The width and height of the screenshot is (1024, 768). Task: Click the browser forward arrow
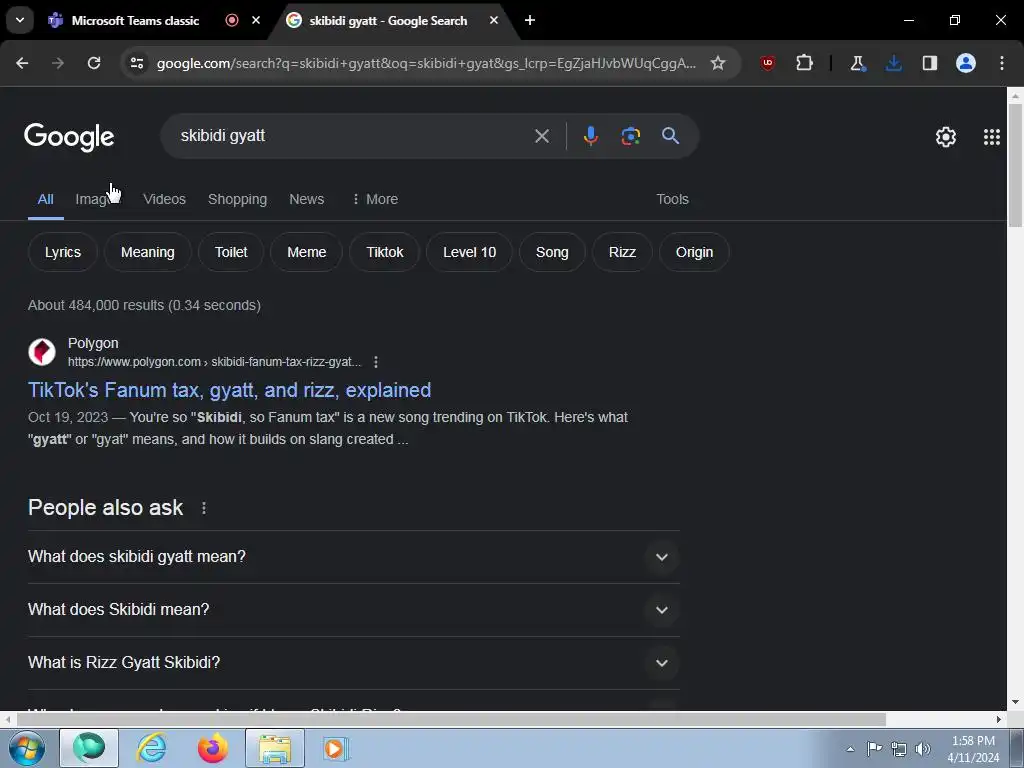(x=58, y=63)
